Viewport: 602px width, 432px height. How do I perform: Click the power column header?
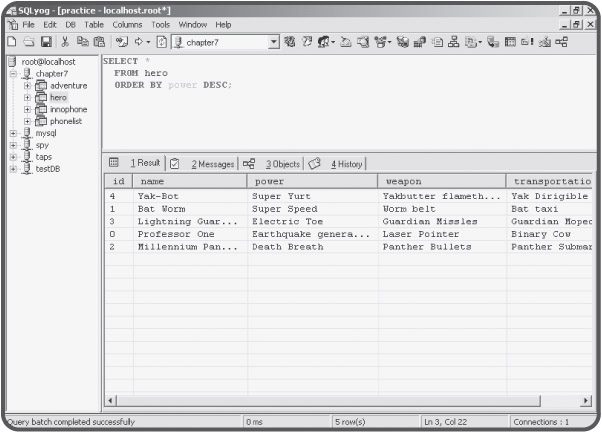pyautogui.click(x=312, y=181)
